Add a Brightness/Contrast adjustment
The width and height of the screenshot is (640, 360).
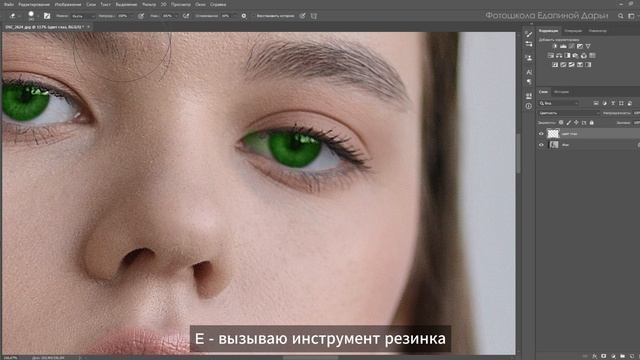coord(555,47)
